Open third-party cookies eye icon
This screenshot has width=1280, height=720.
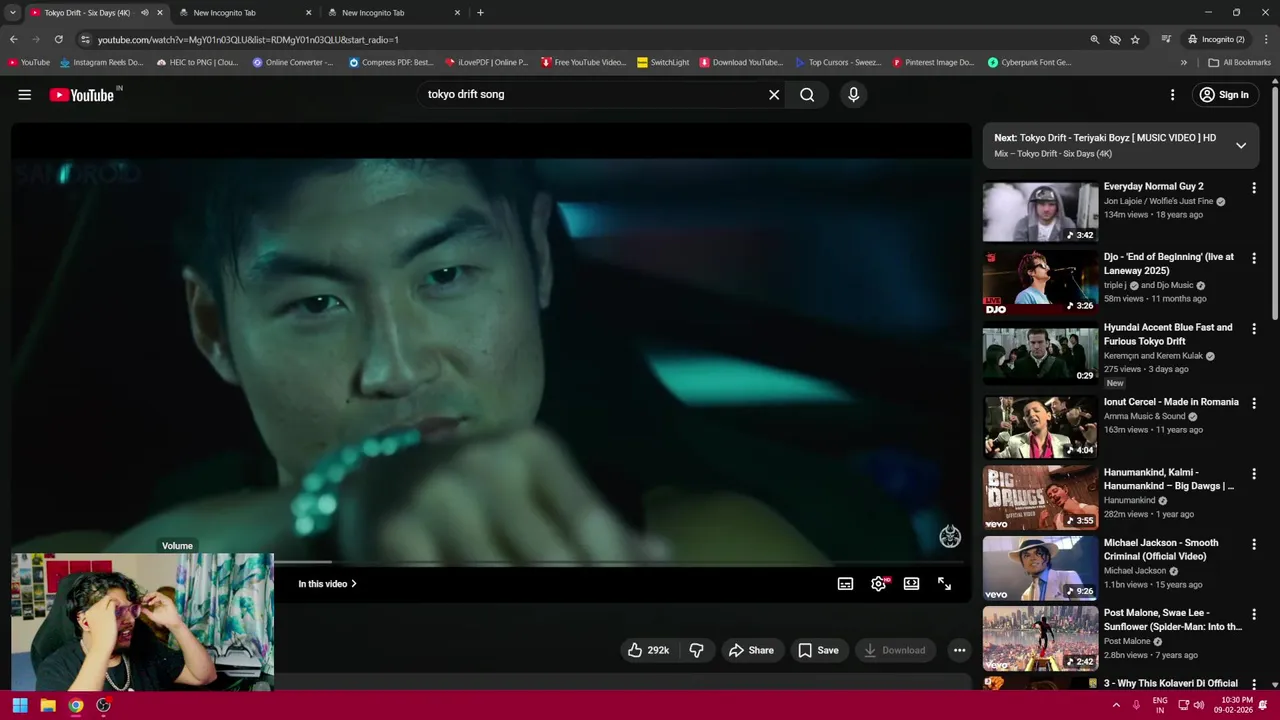(1115, 39)
